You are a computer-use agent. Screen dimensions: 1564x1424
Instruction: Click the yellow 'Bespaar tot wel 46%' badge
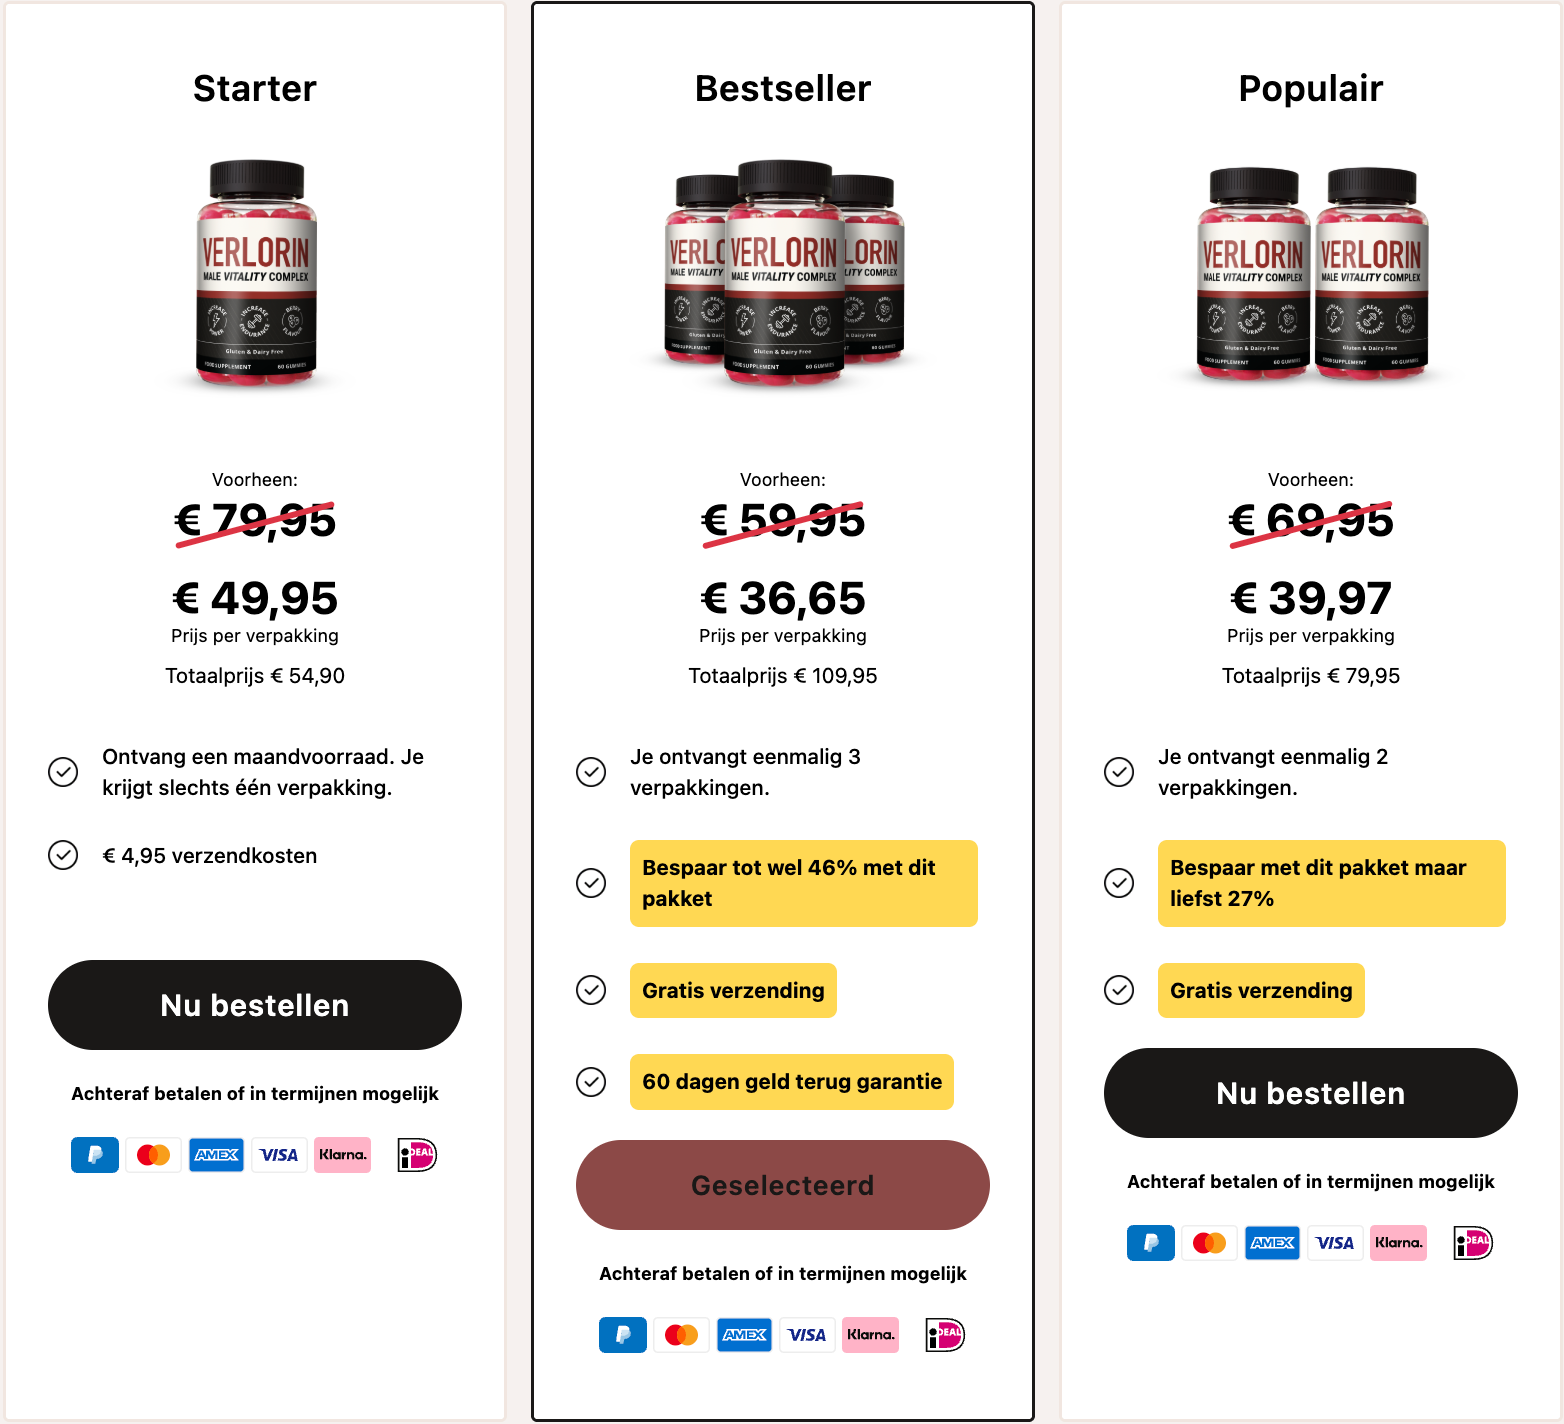803,883
